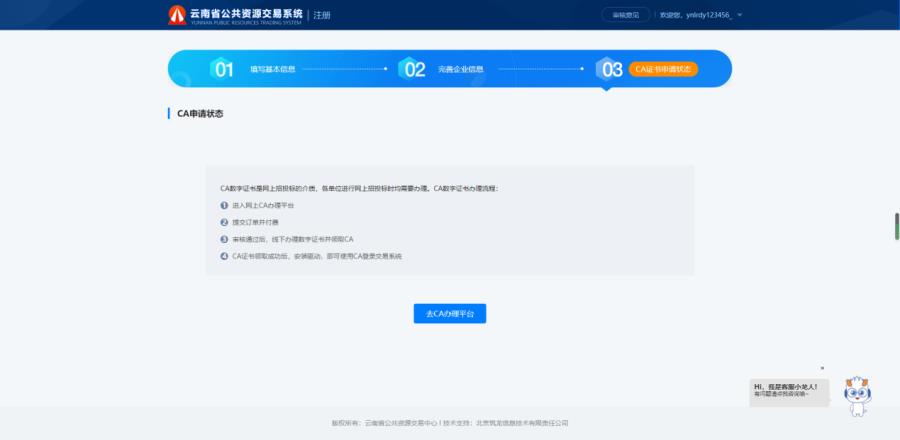Click the step text about 线下办理数字证书

(293, 239)
